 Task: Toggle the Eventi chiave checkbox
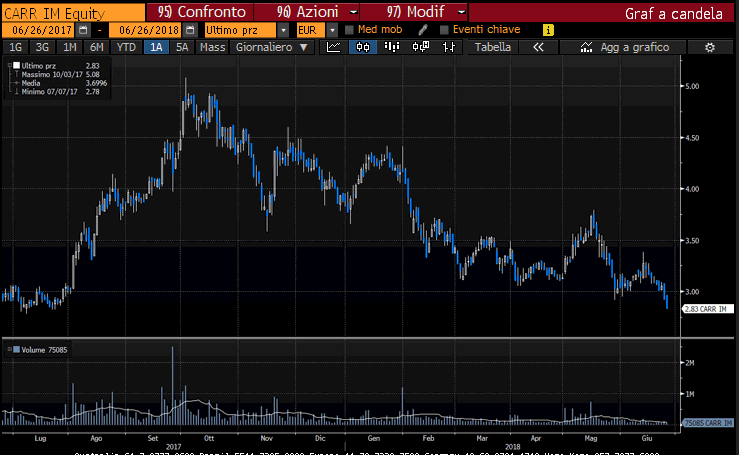click(444, 30)
